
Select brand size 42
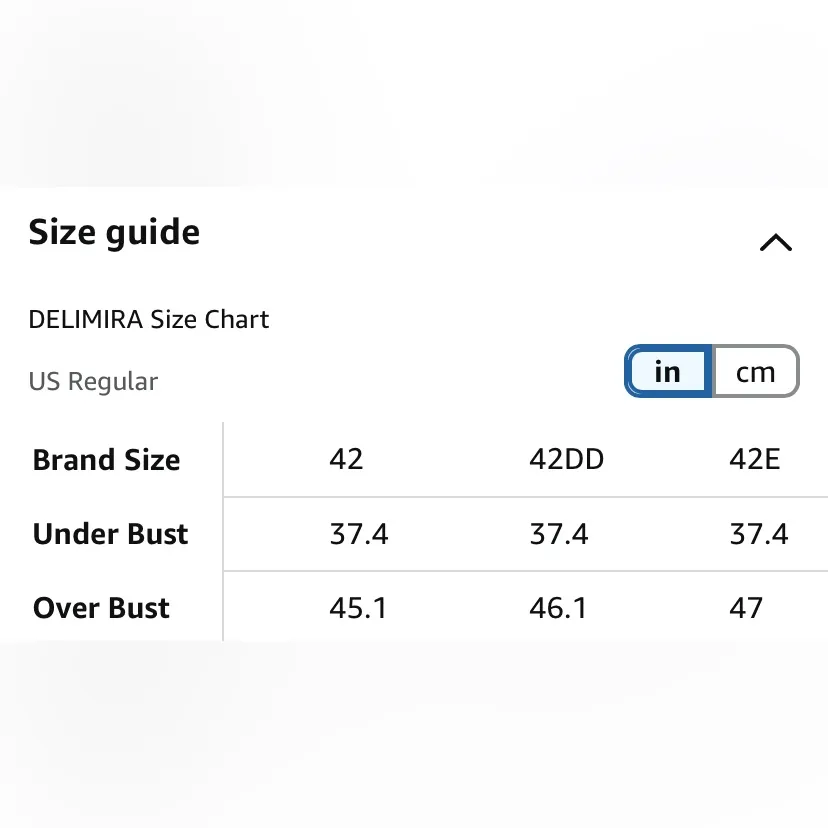click(346, 459)
